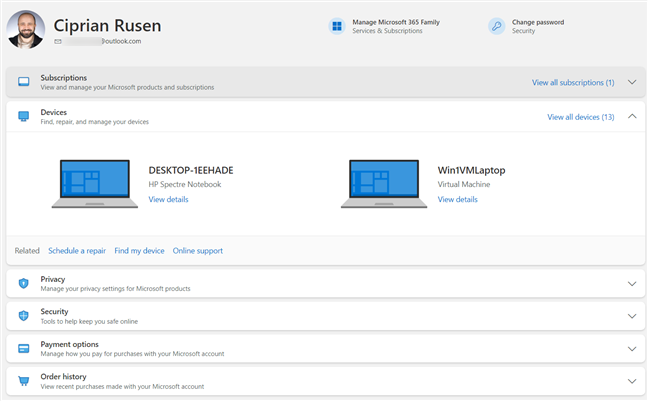This screenshot has width=648, height=401.
Task: Expand the Subscriptions section chevron
Action: pyautogui.click(x=632, y=82)
